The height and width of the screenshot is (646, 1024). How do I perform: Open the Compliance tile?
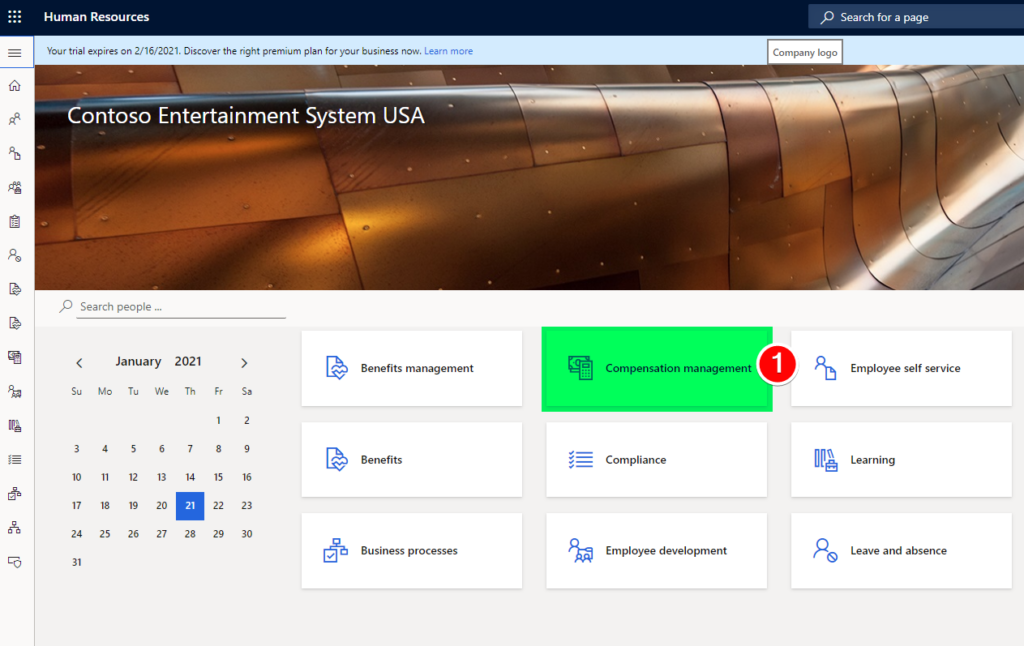(656, 460)
